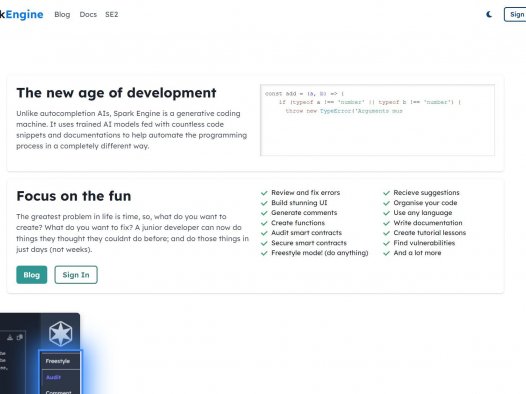Click the text And a lot more
526x394 pixels.
click(x=417, y=253)
